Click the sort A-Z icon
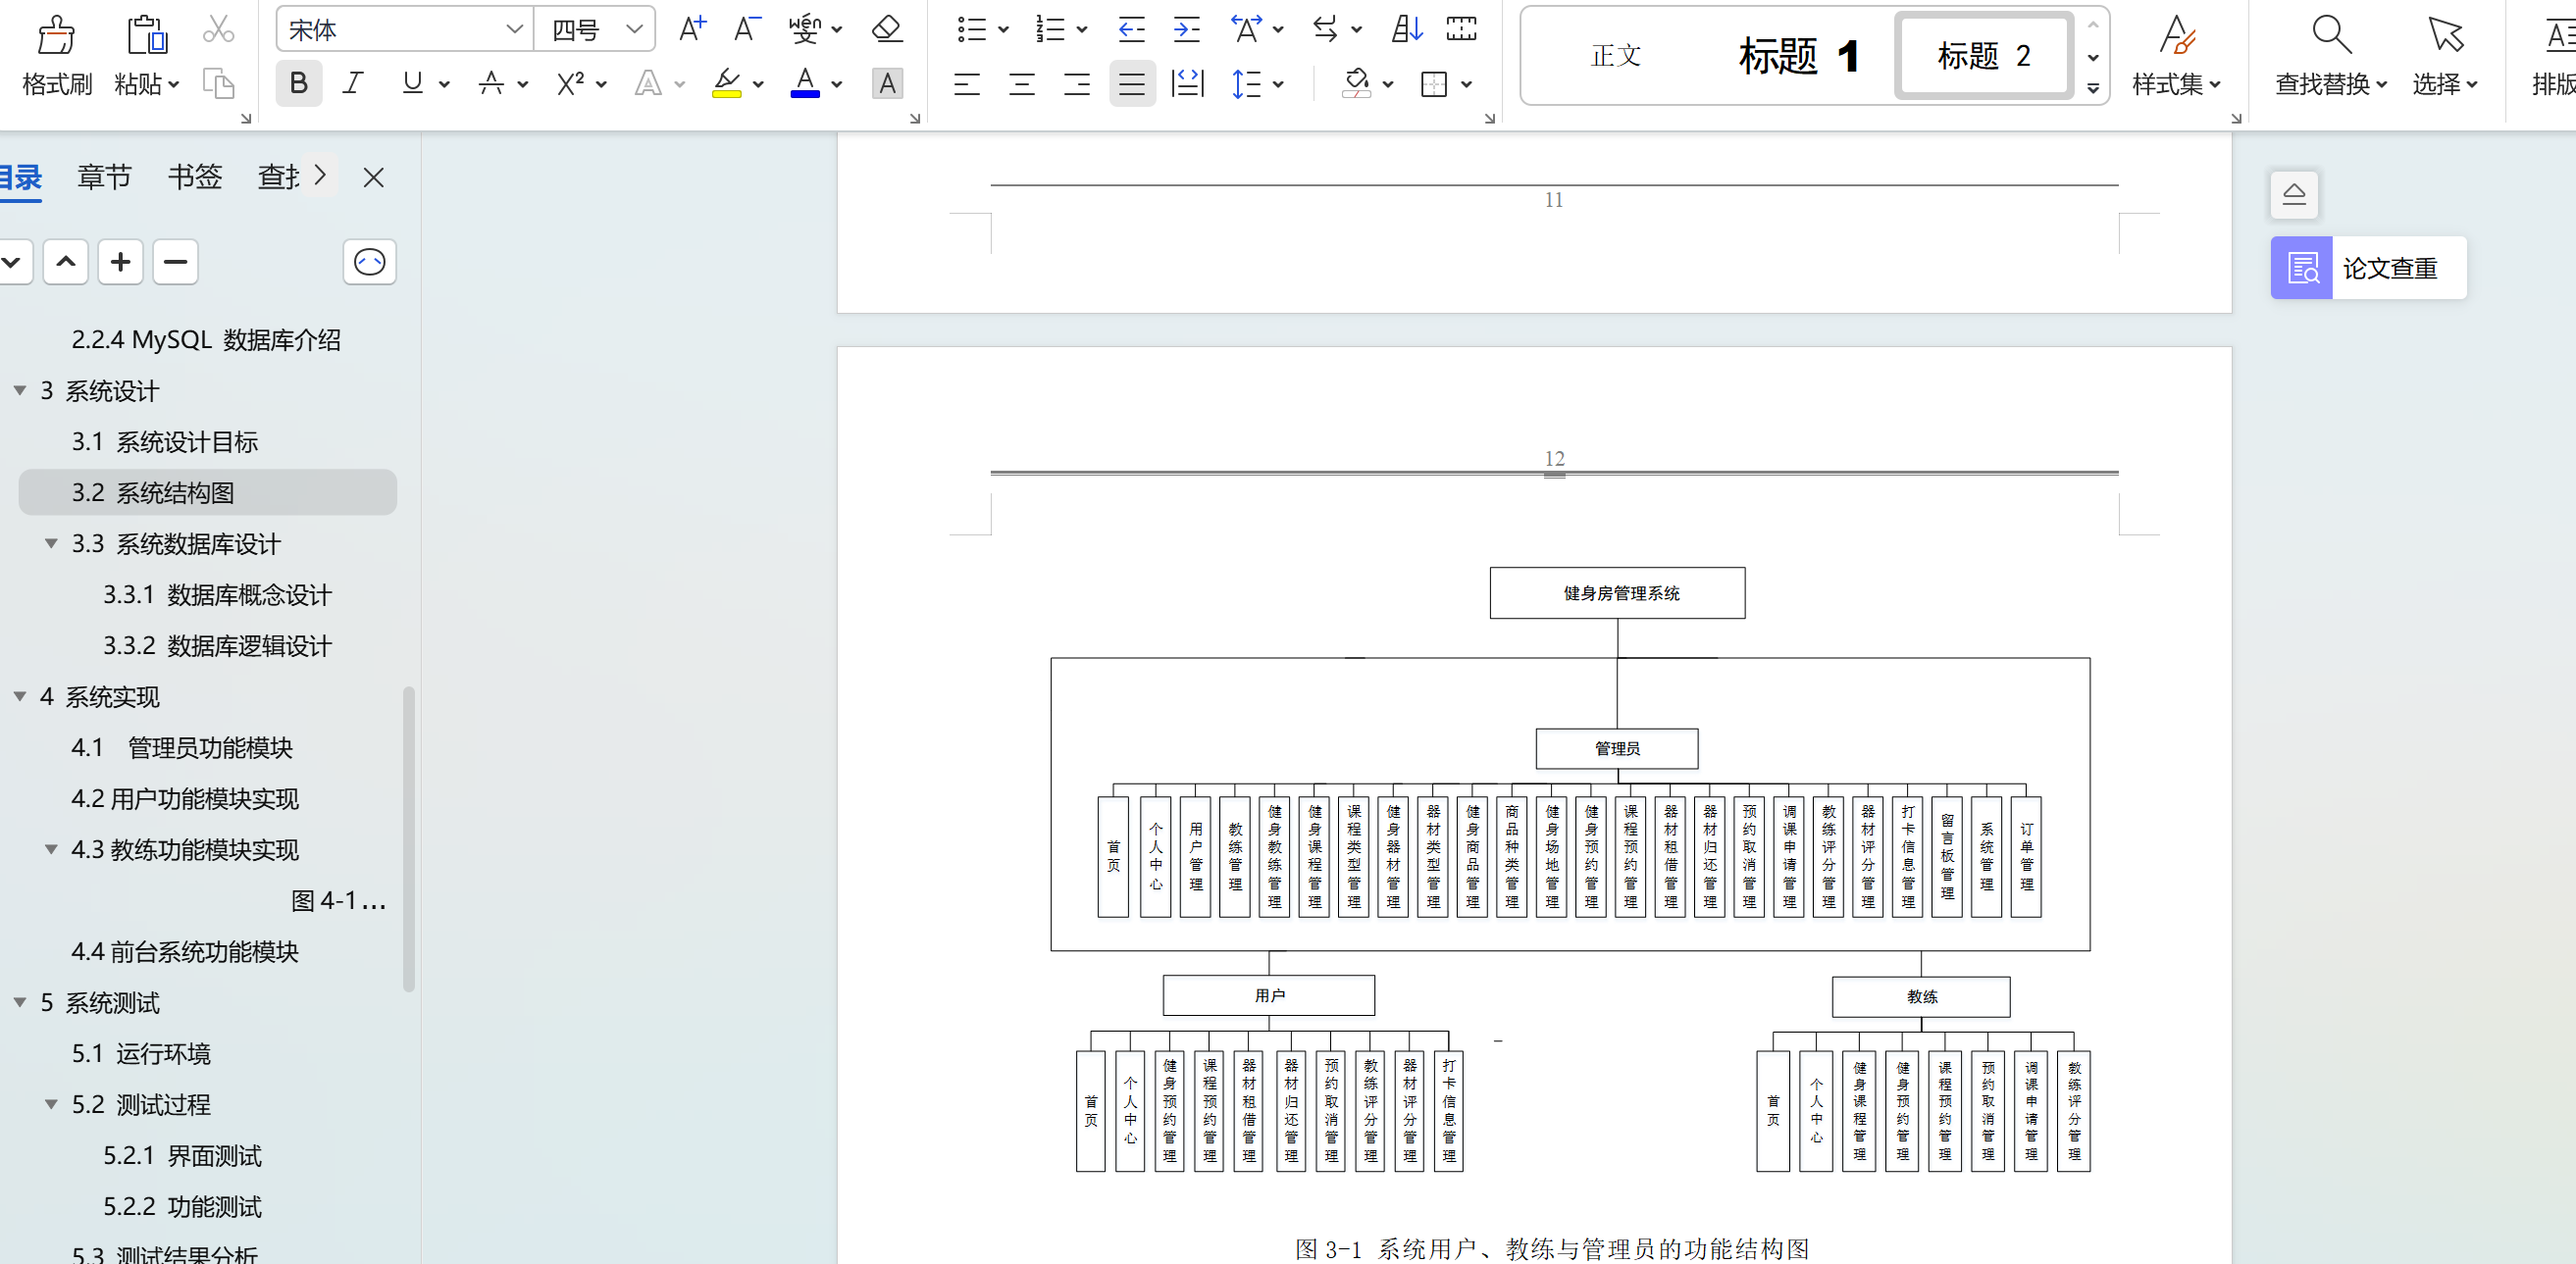This screenshot has height=1264, width=2576. click(1407, 29)
